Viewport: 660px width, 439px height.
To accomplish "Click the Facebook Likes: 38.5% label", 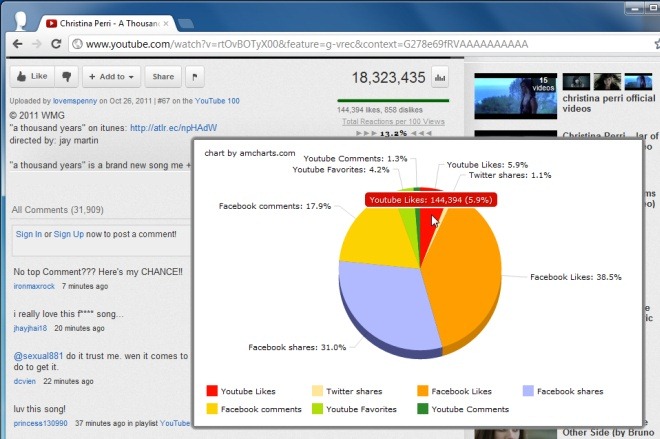I will (575, 277).
